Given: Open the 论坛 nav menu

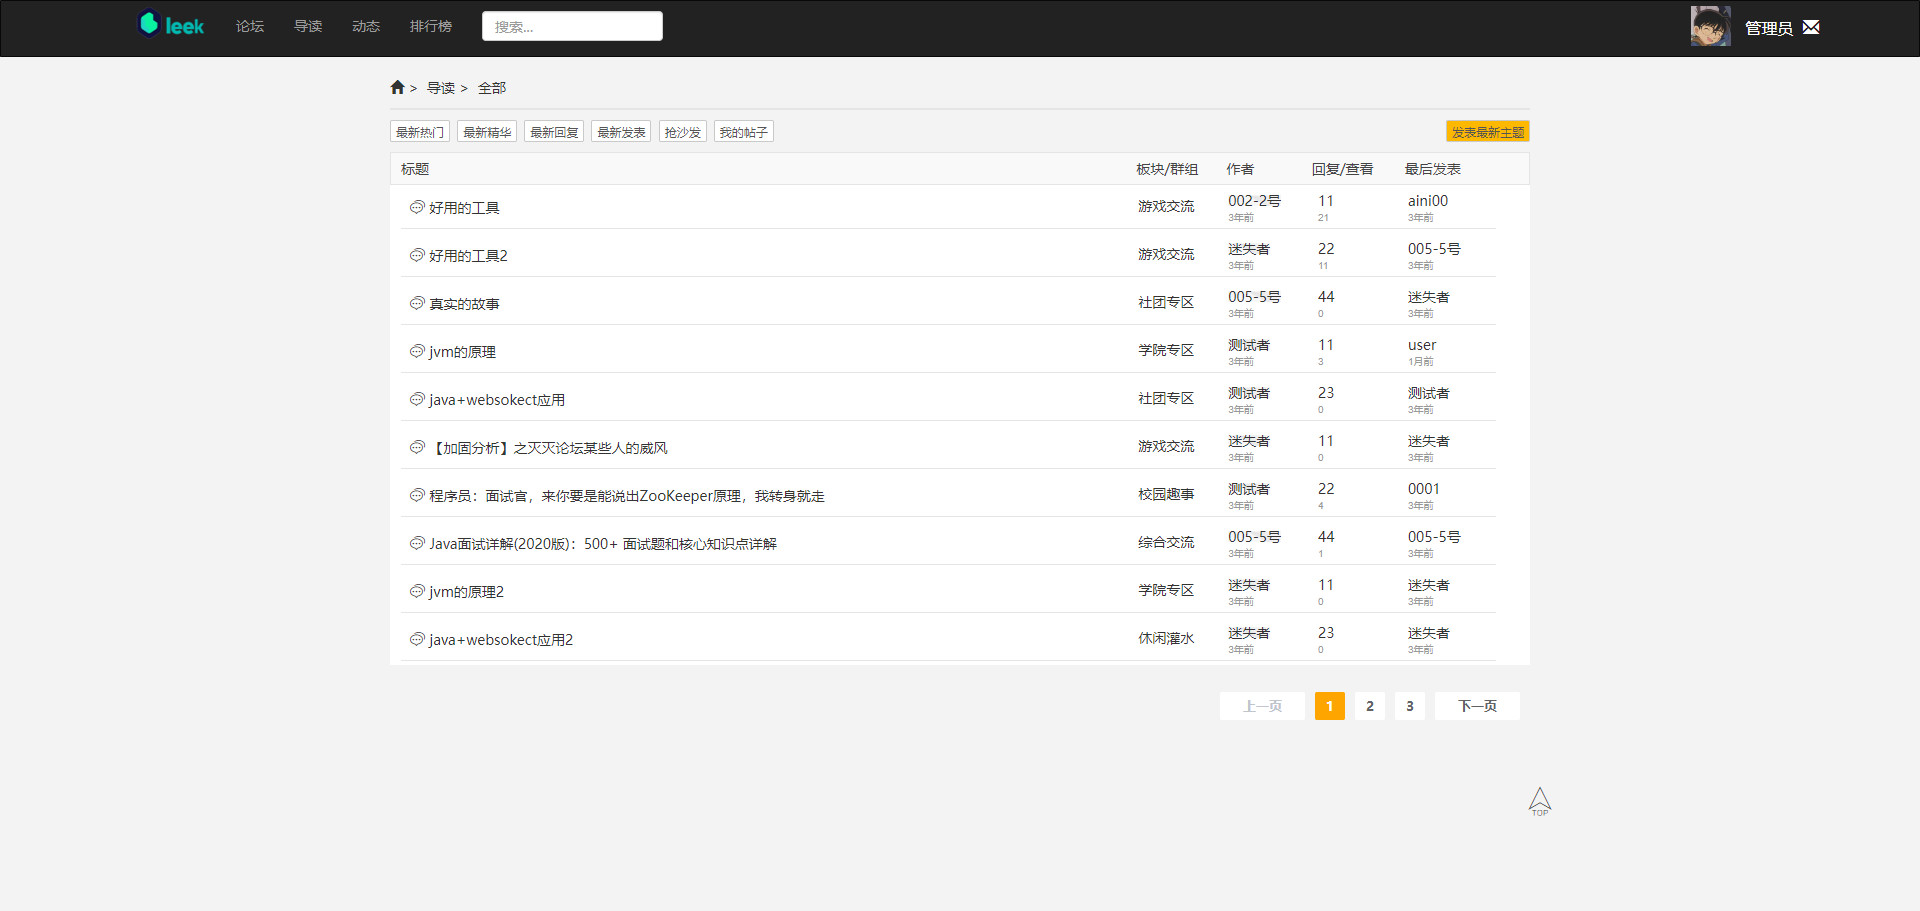Looking at the screenshot, I should pos(250,26).
